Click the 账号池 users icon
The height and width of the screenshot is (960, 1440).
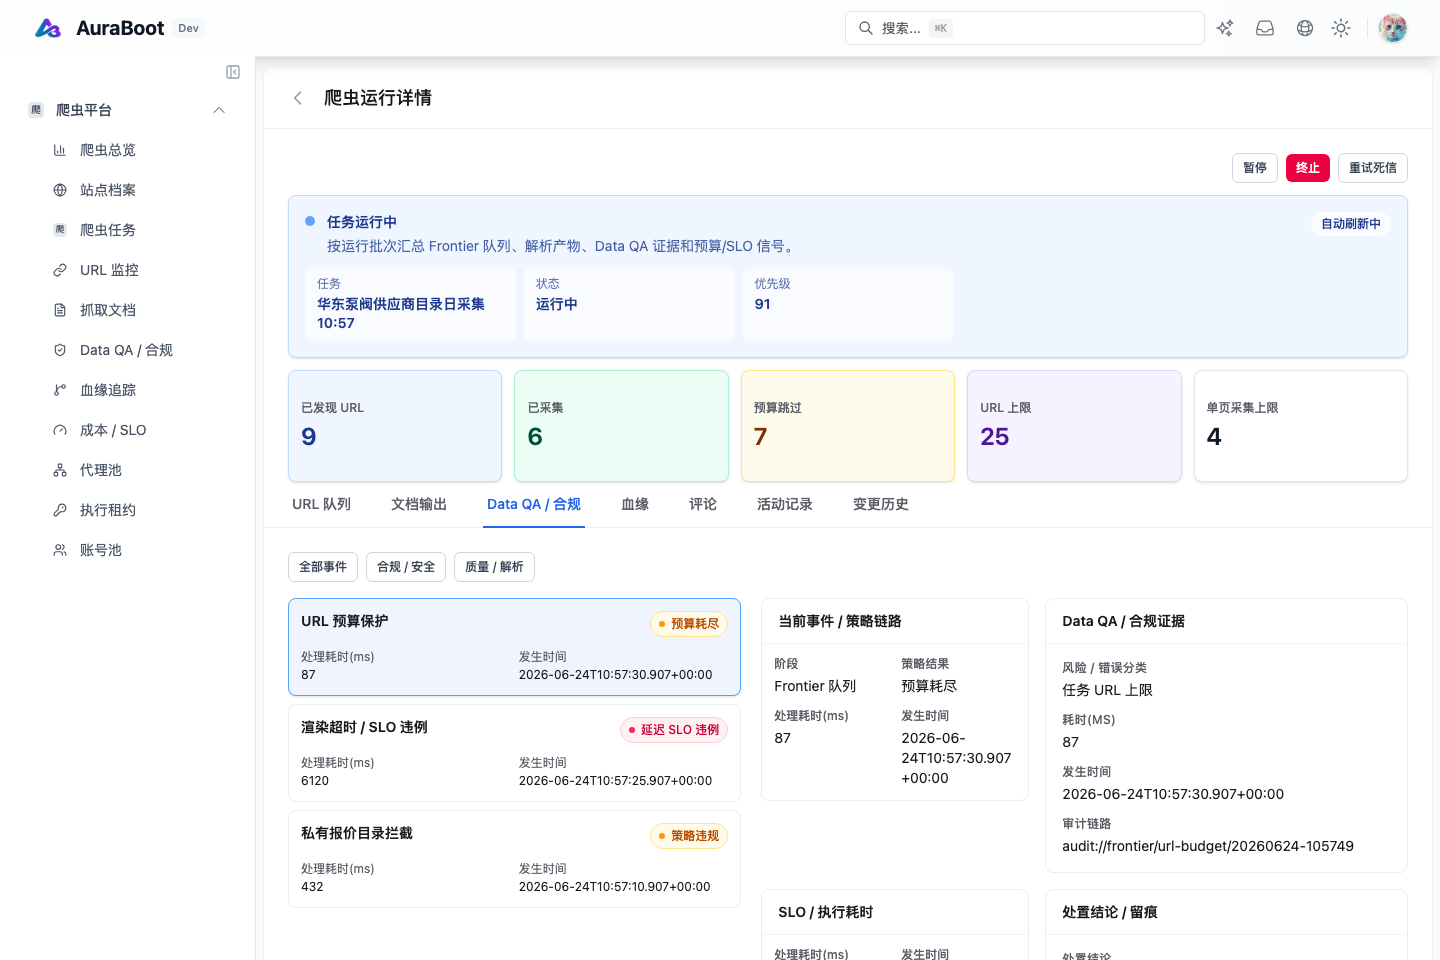[60, 550]
